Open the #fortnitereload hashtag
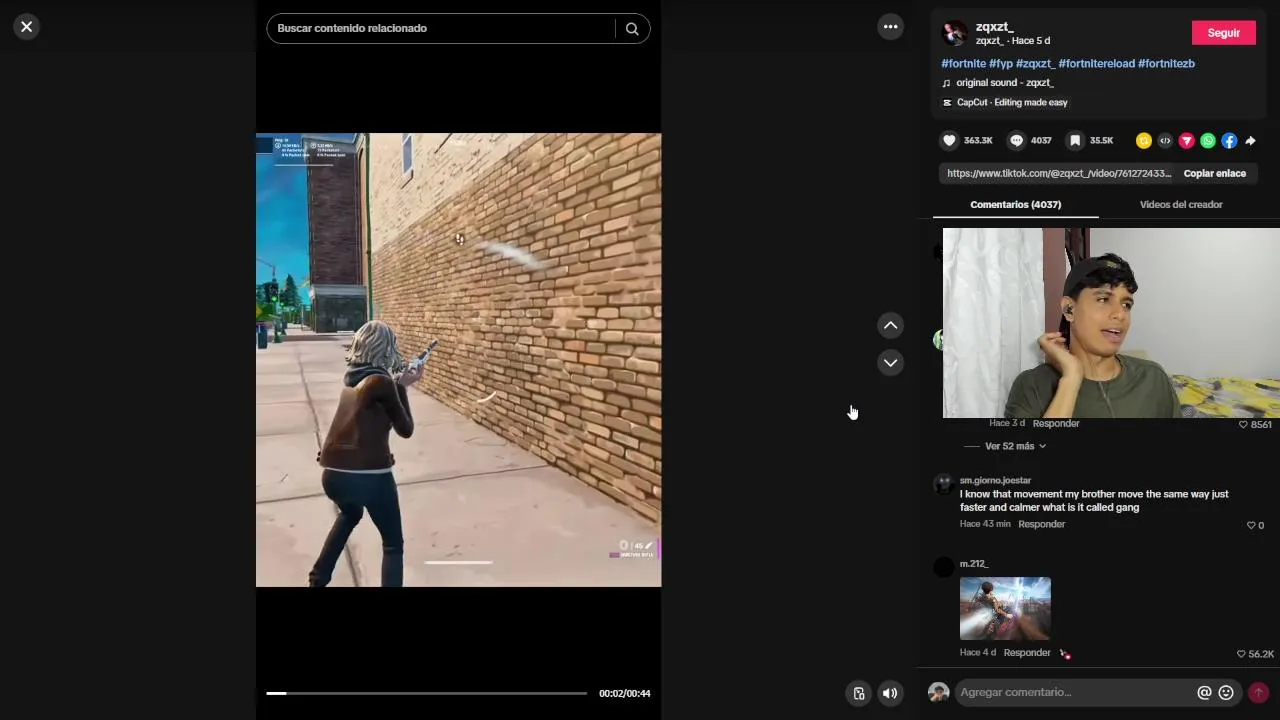Viewport: 1280px width, 720px height. click(1096, 64)
